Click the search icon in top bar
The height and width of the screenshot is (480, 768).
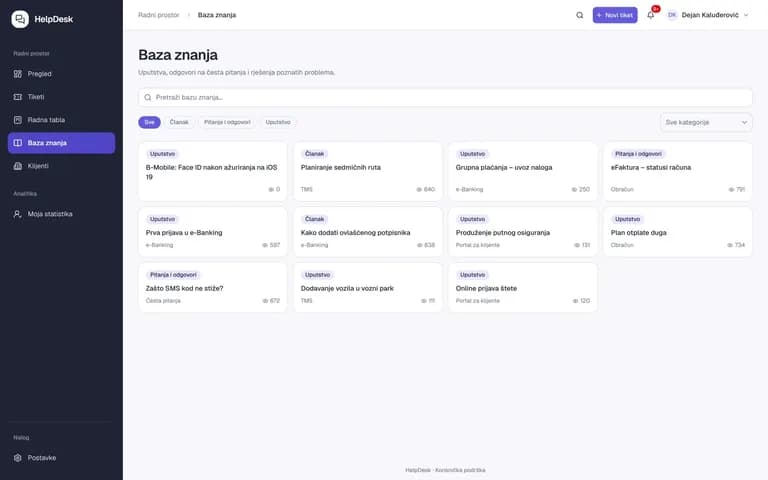tap(579, 15)
